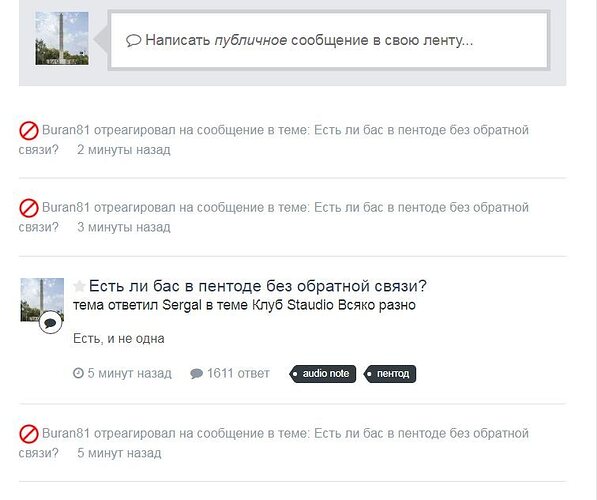Image resolution: width=597 pixels, height=500 pixels.
Task: Open the '1611 ответ' replies count
Action: 238,373
